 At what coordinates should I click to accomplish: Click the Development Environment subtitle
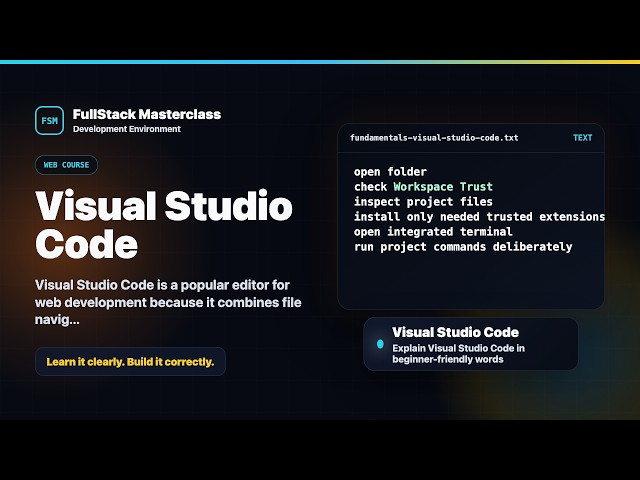point(127,129)
